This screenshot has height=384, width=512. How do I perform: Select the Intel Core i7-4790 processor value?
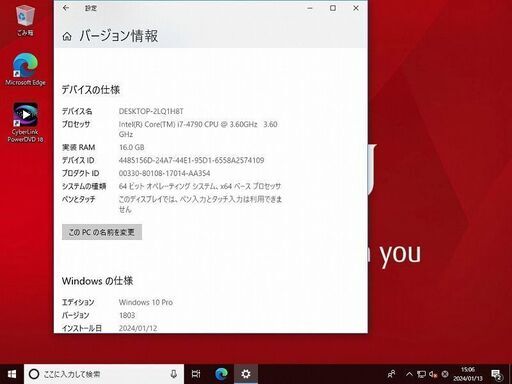[198, 129]
